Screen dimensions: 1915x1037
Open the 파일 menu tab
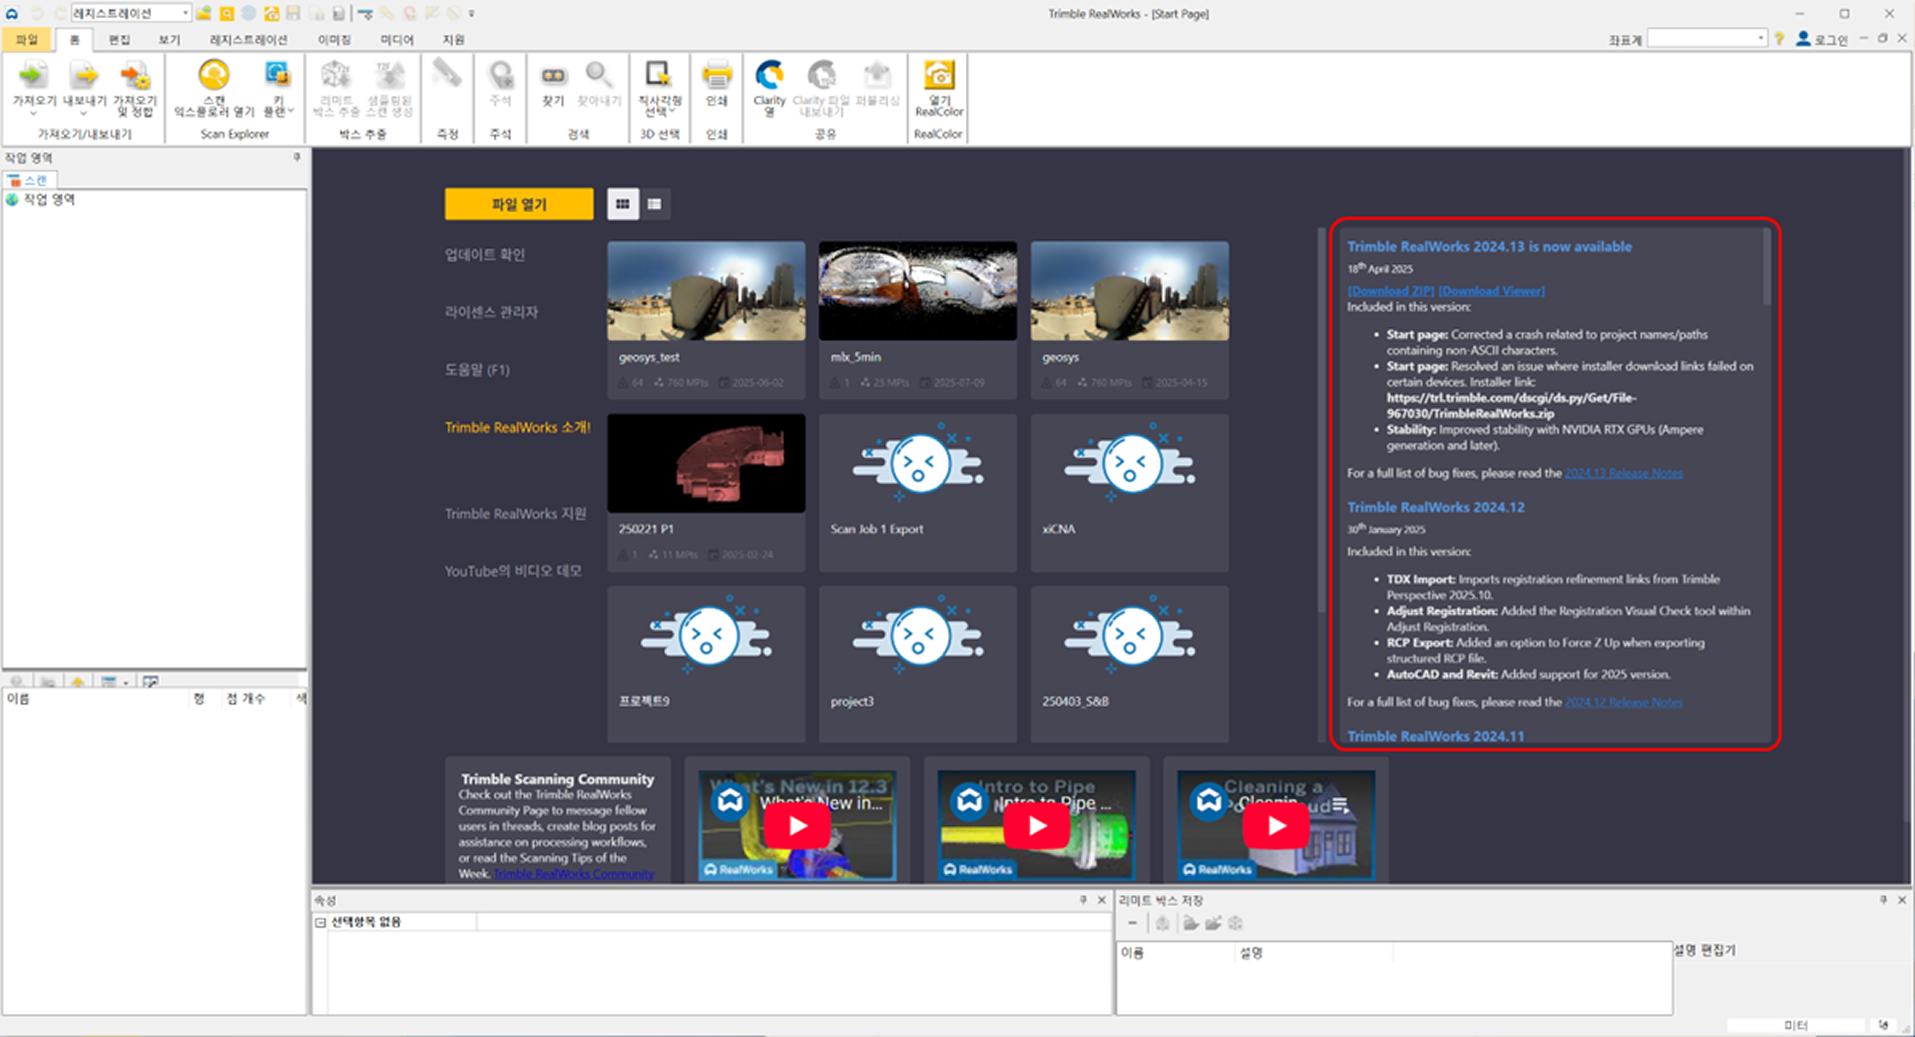[x=26, y=40]
